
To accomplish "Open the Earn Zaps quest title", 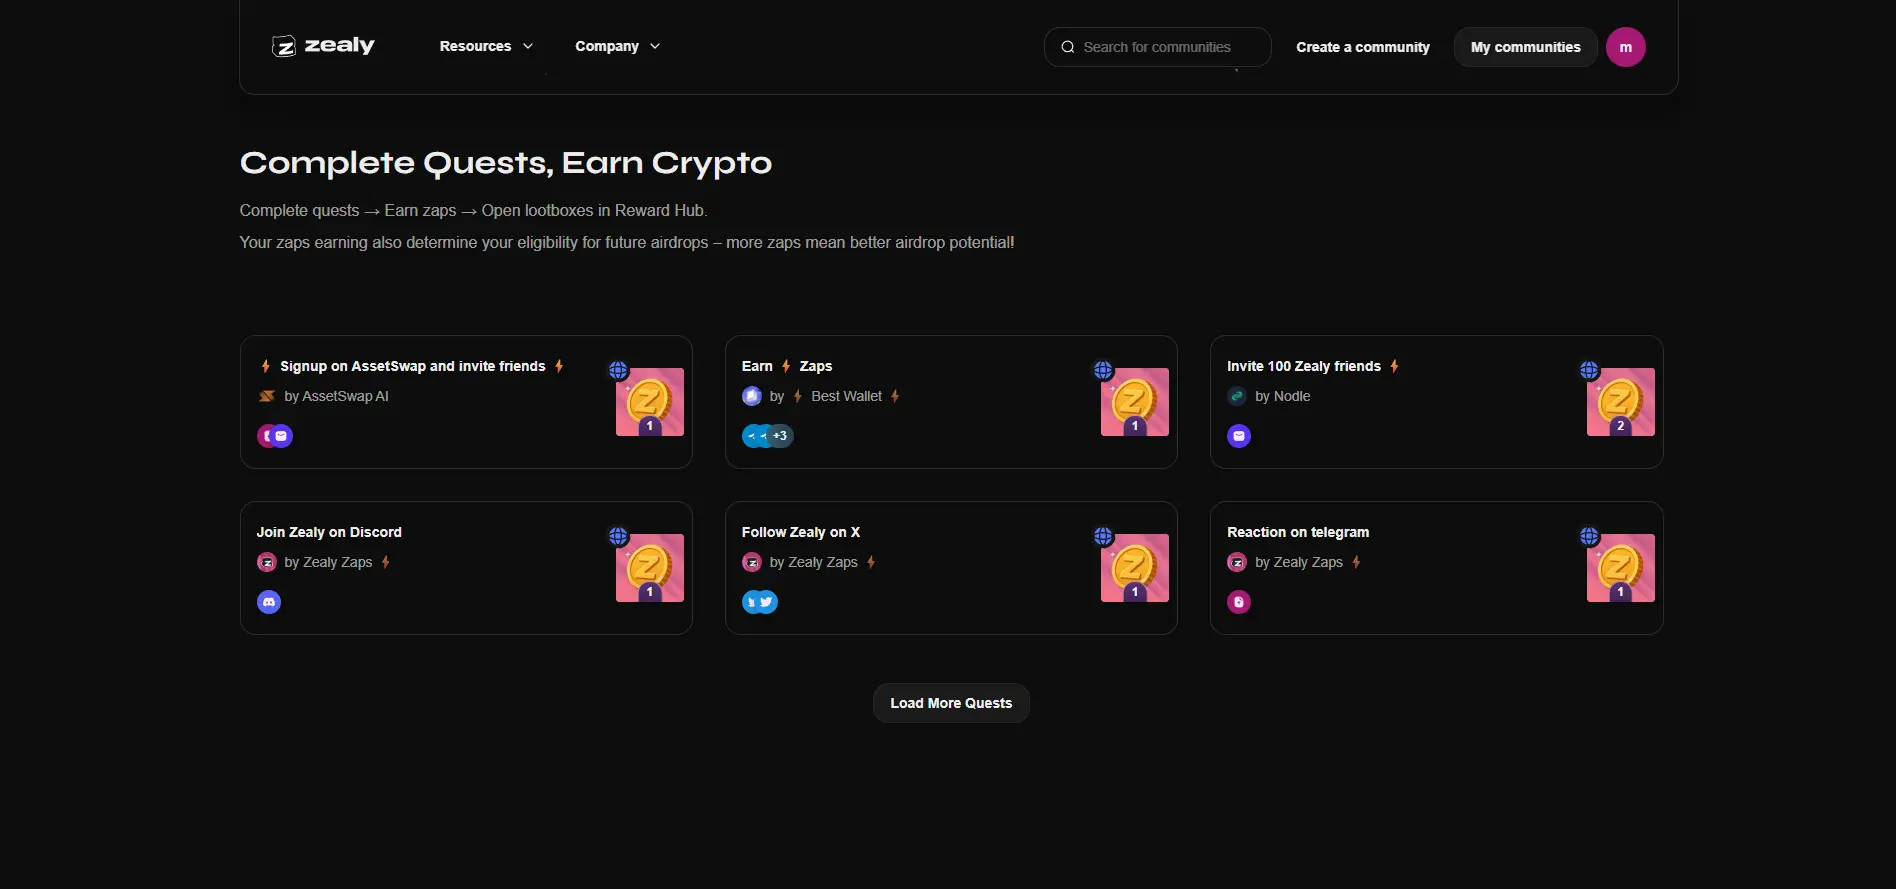I will 787,366.
